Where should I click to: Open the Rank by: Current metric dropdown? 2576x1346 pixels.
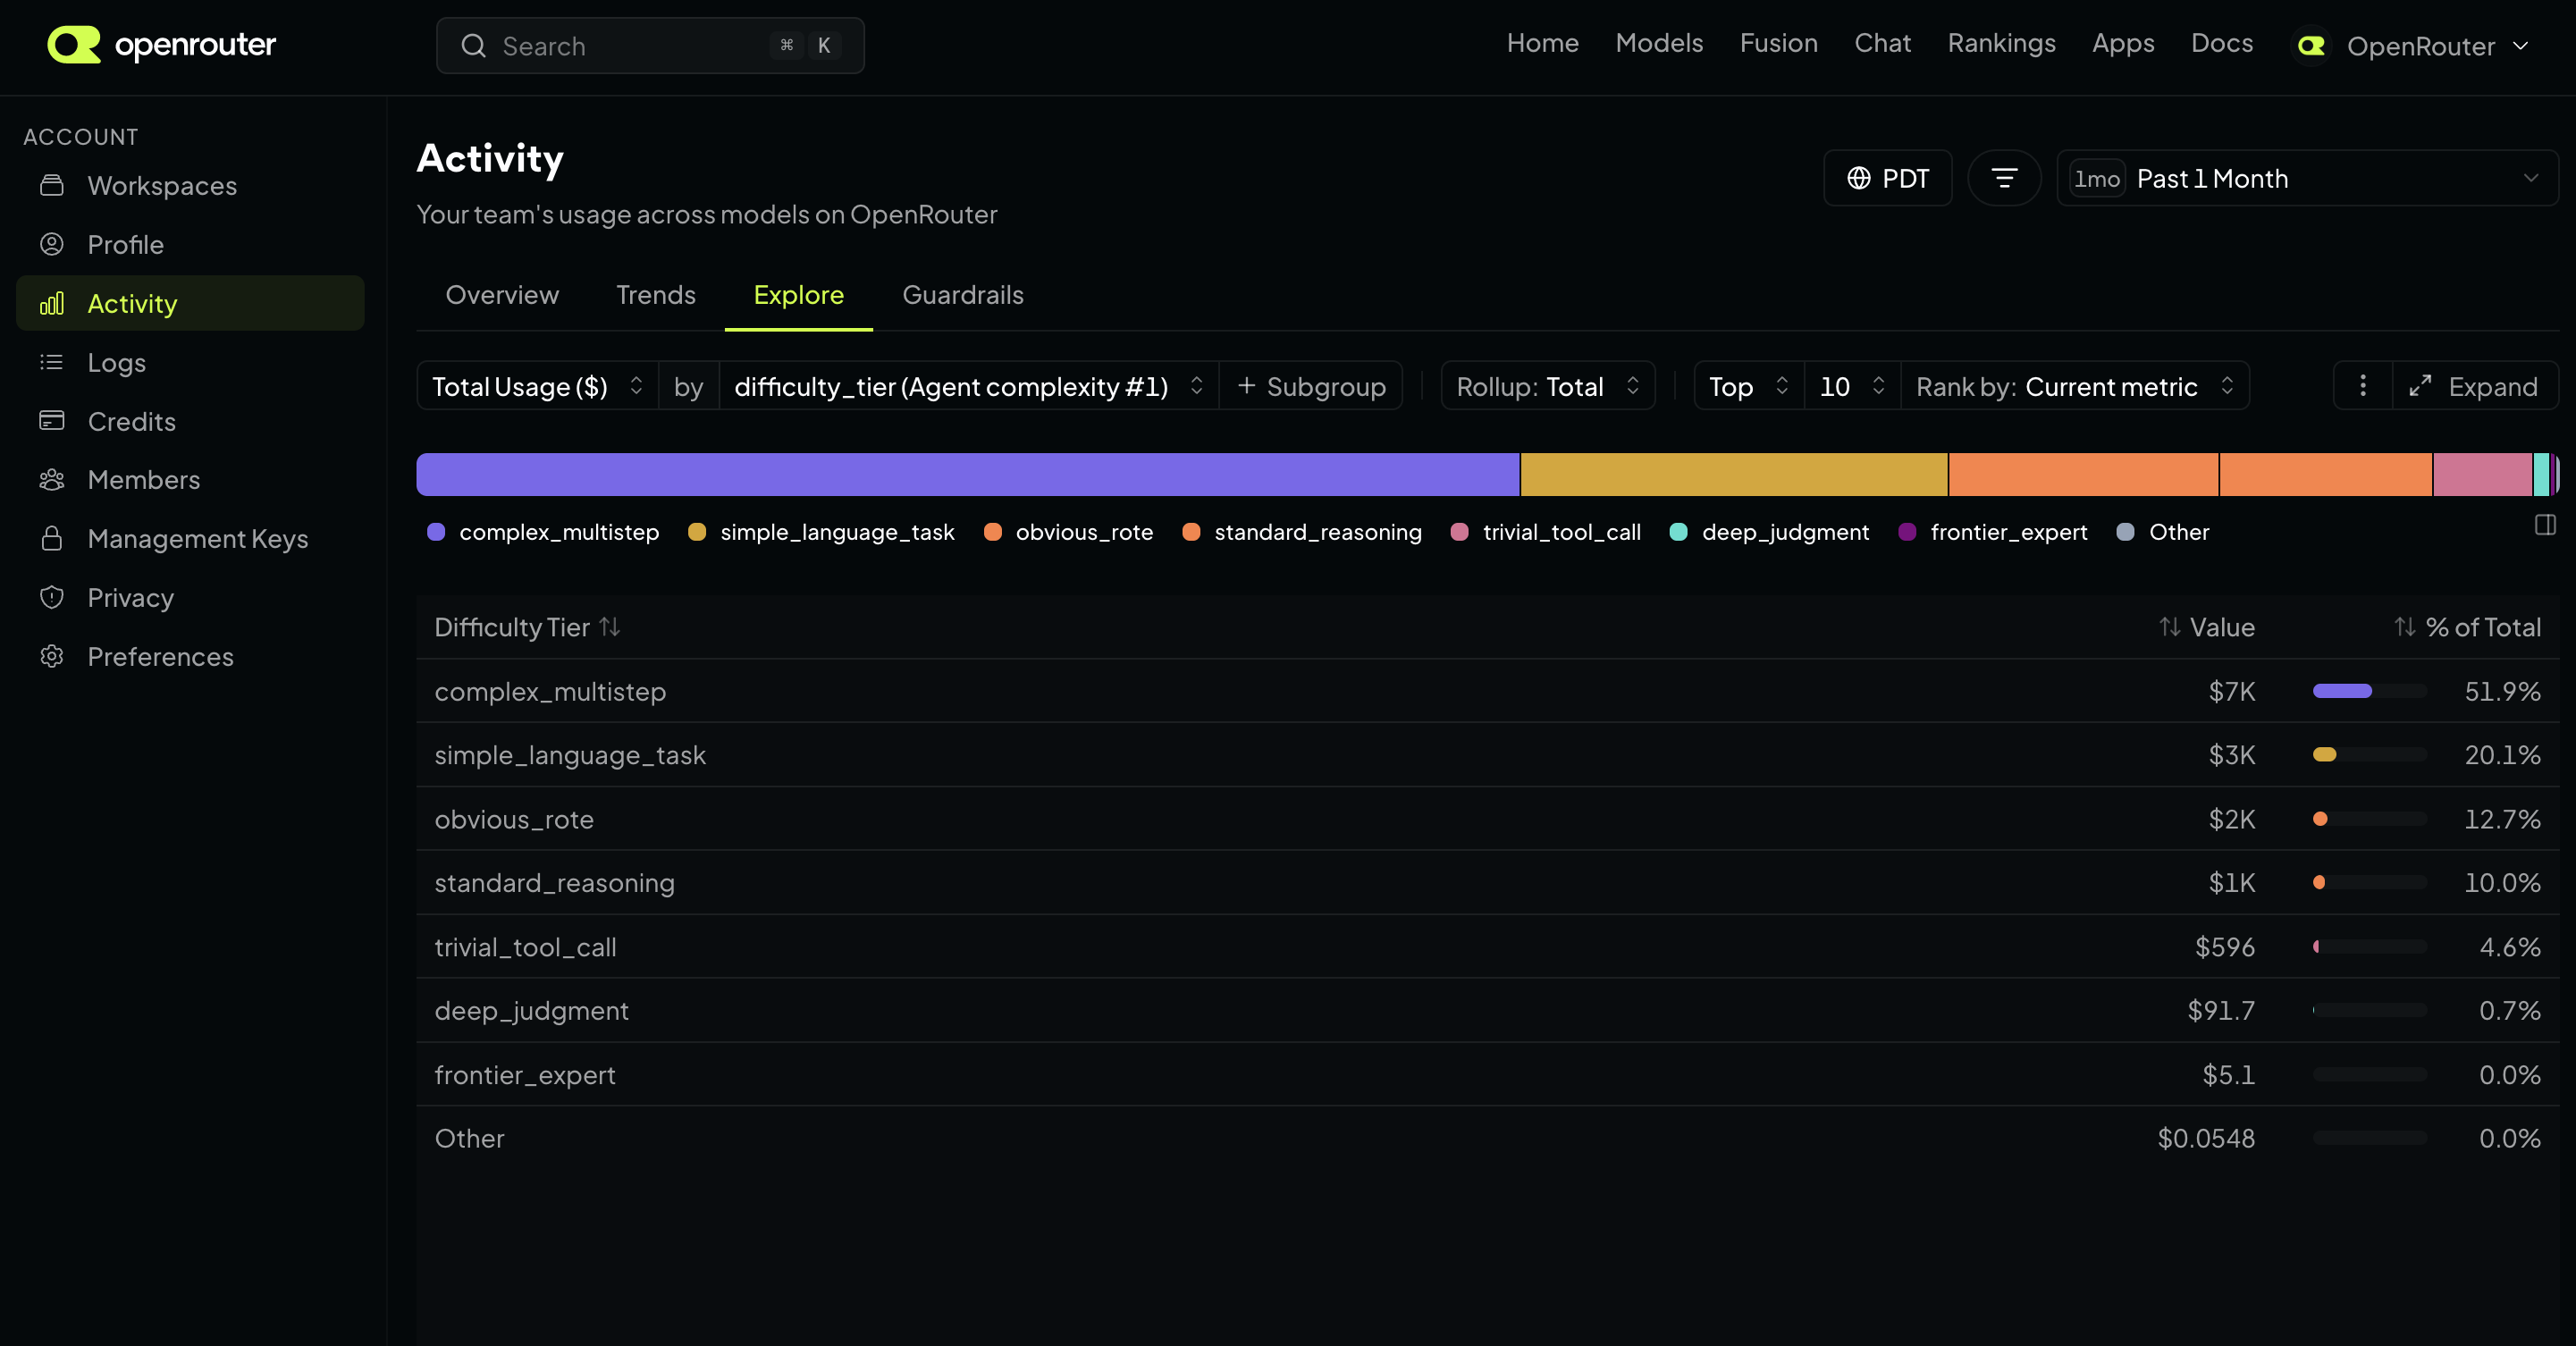coord(2075,386)
